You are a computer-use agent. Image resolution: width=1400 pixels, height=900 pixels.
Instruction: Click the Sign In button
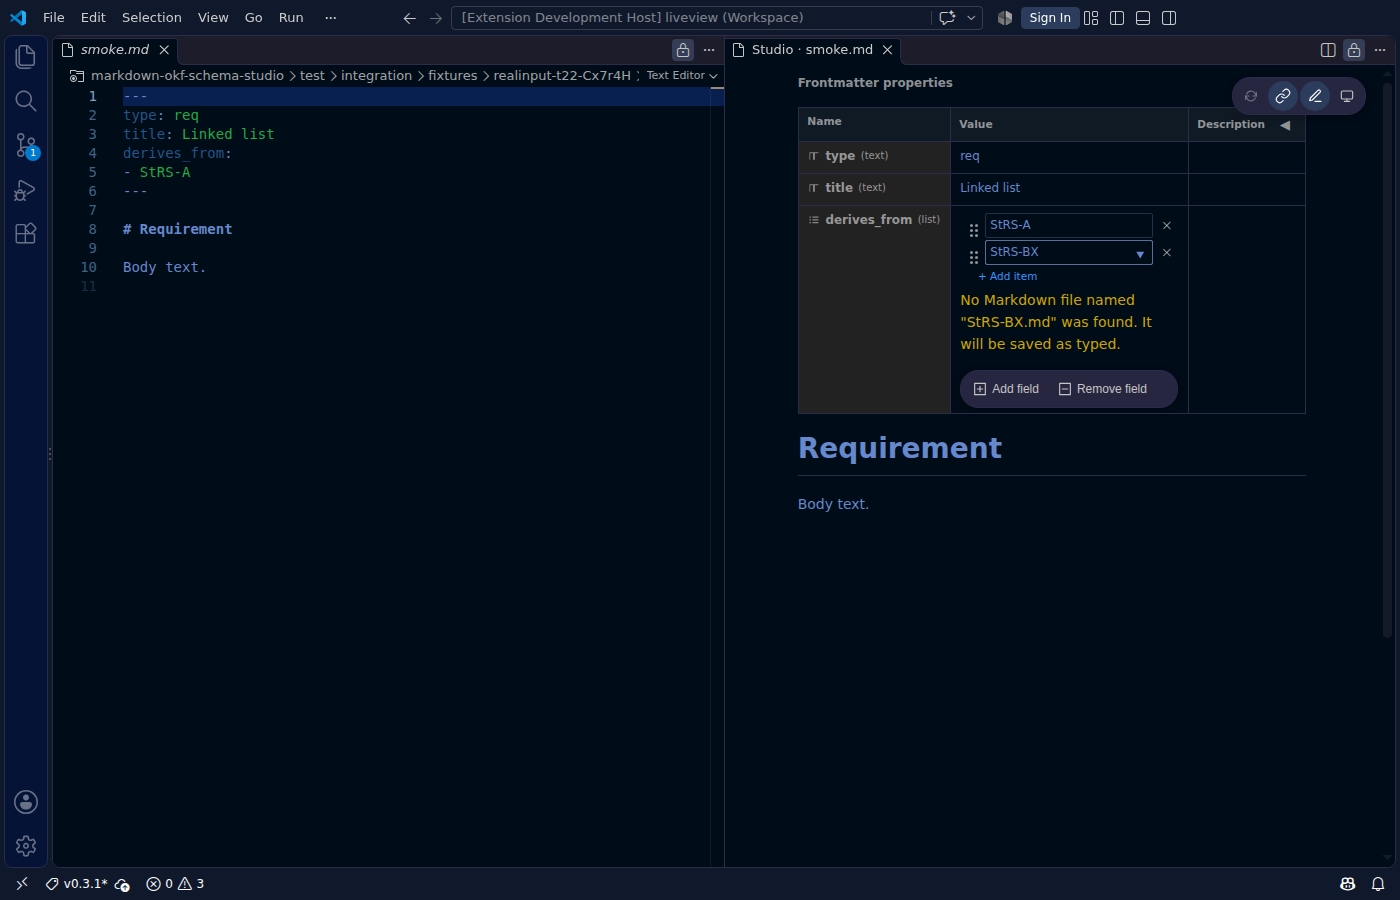pos(1050,18)
